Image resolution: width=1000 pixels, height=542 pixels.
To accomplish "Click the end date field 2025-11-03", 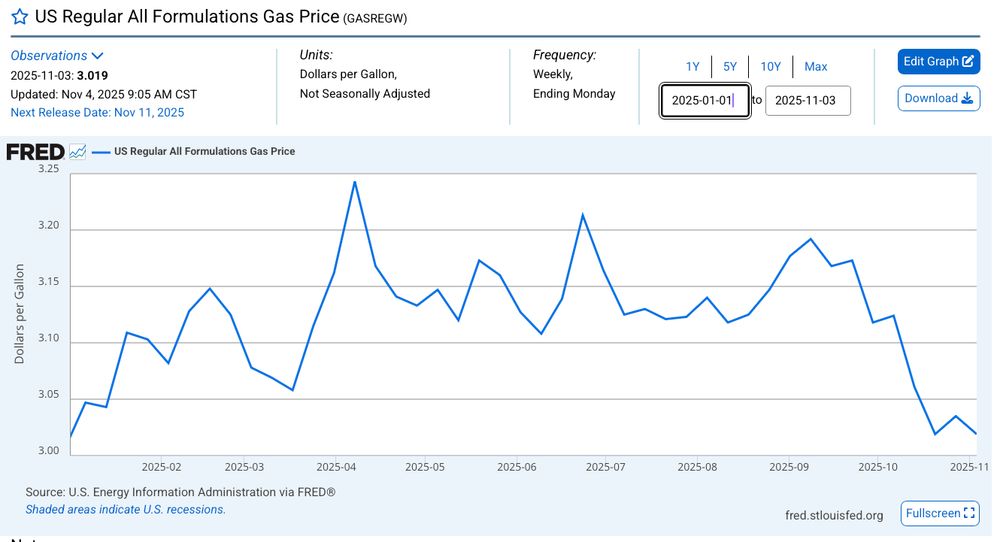I will pos(807,101).
